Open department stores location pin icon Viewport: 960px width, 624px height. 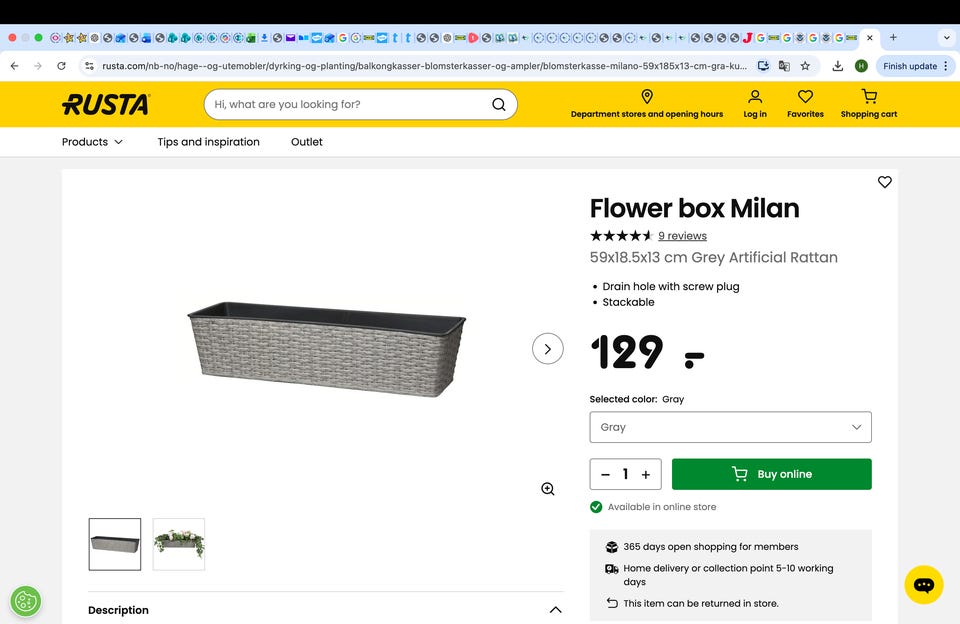tap(647, 96)
